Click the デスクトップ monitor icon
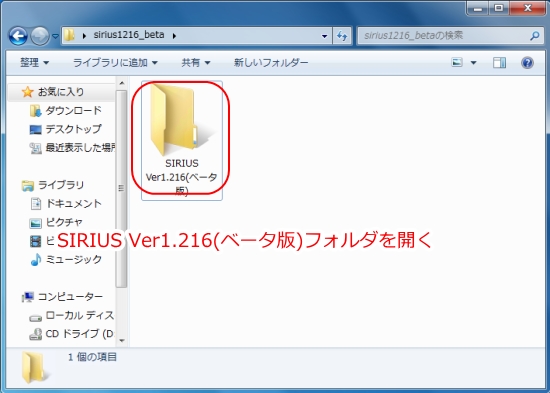 (x=35, y=129)
